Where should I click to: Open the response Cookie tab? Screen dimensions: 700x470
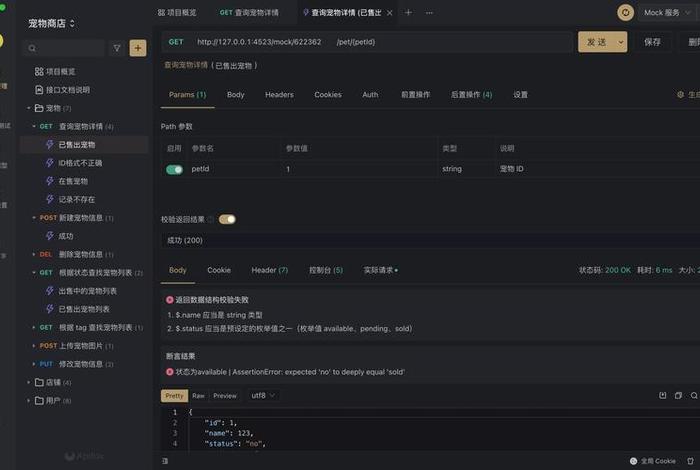coord(219,270)
